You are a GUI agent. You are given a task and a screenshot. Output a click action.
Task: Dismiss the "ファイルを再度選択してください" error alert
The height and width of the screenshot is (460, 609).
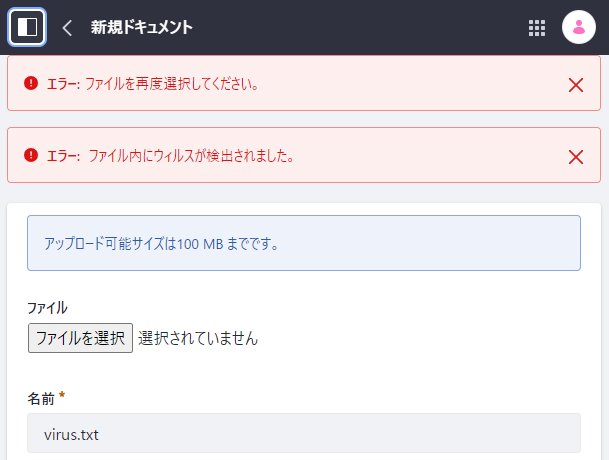click(x=575, y=84)
